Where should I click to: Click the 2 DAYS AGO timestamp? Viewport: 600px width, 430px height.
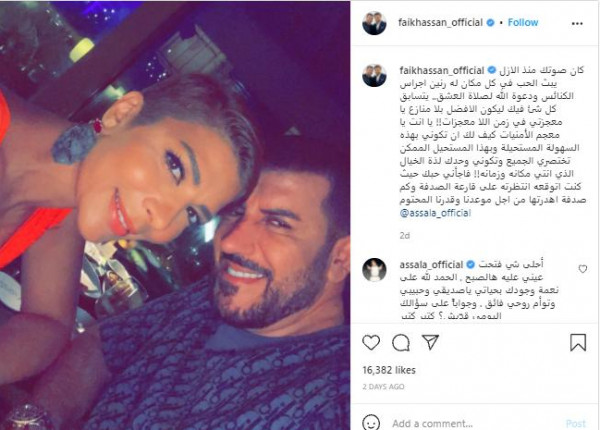[x=383, y=387]
